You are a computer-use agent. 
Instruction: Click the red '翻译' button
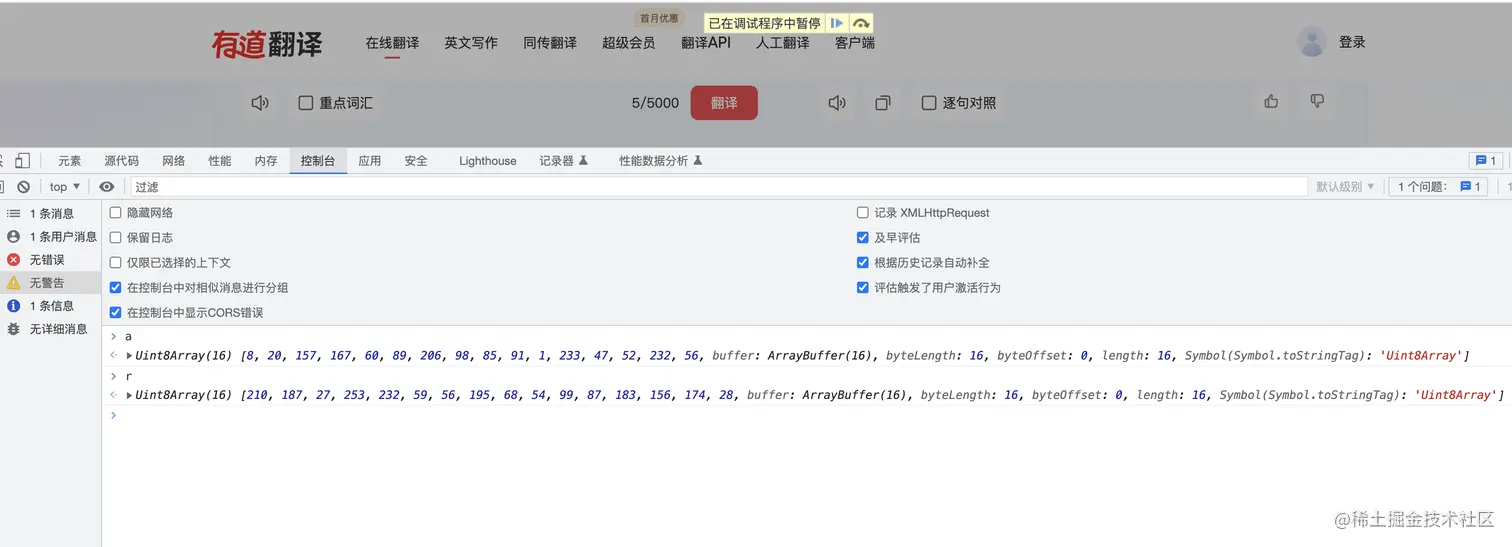click(724, 103)
